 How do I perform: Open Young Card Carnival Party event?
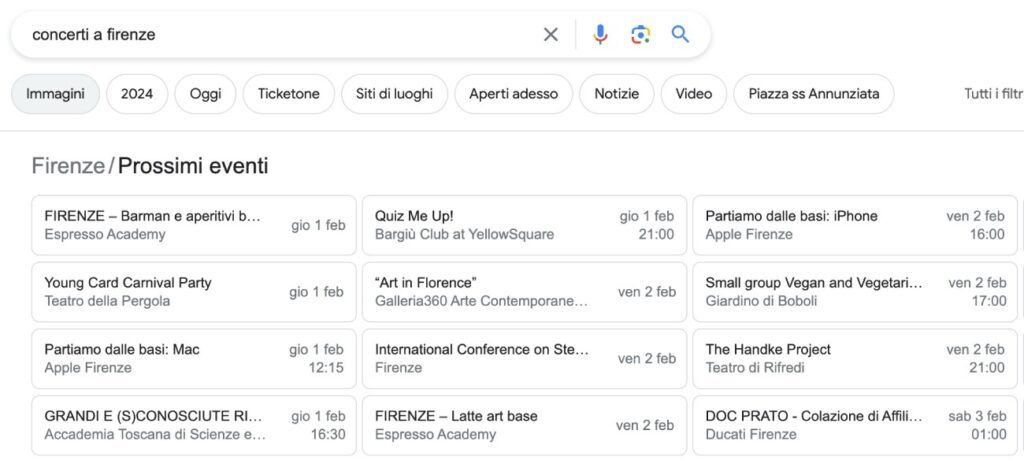click(x=194, y=292)
